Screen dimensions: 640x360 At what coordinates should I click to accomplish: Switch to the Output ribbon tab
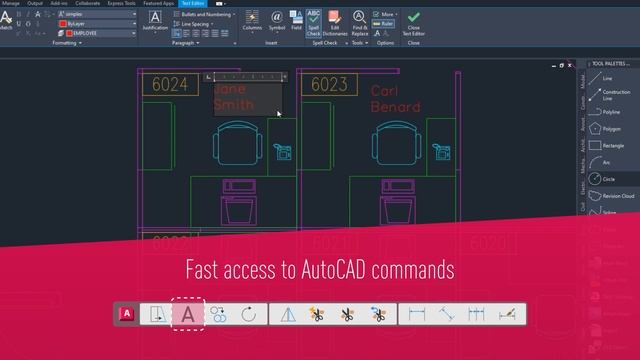(35, 3)
